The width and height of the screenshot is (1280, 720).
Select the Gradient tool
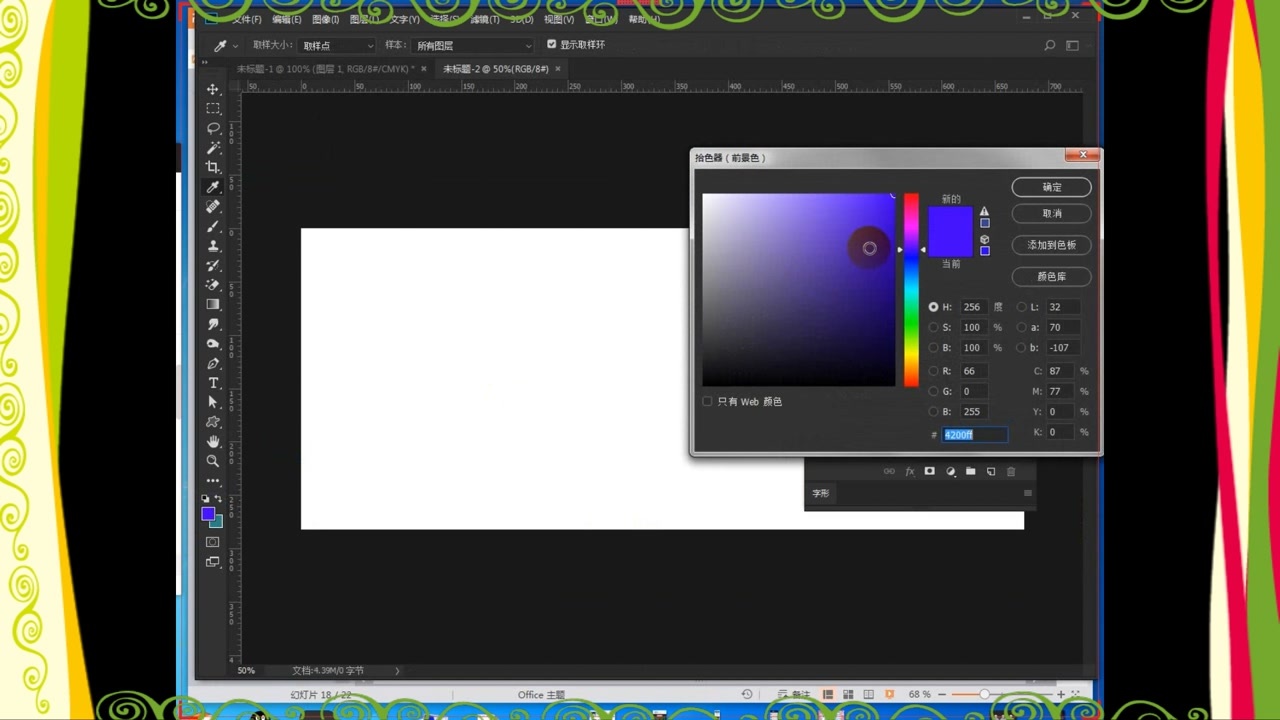(213, 304)
